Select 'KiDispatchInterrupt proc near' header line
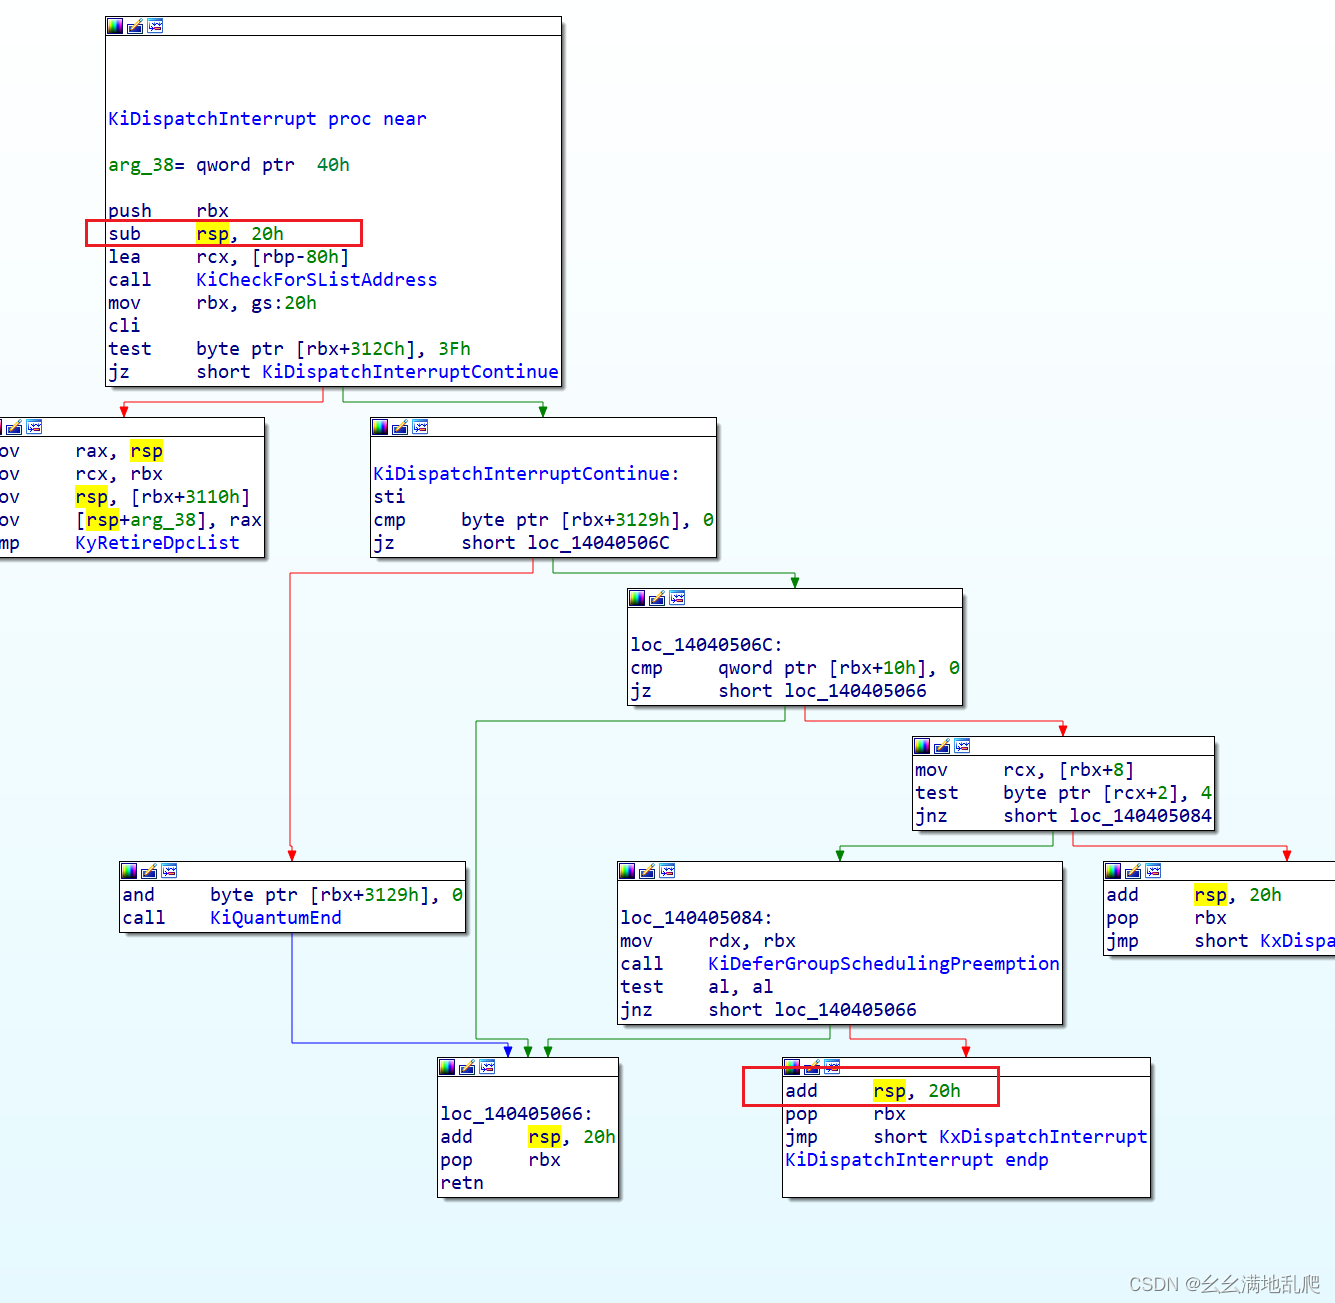The image size is (1335, 1303). (267, 119)
